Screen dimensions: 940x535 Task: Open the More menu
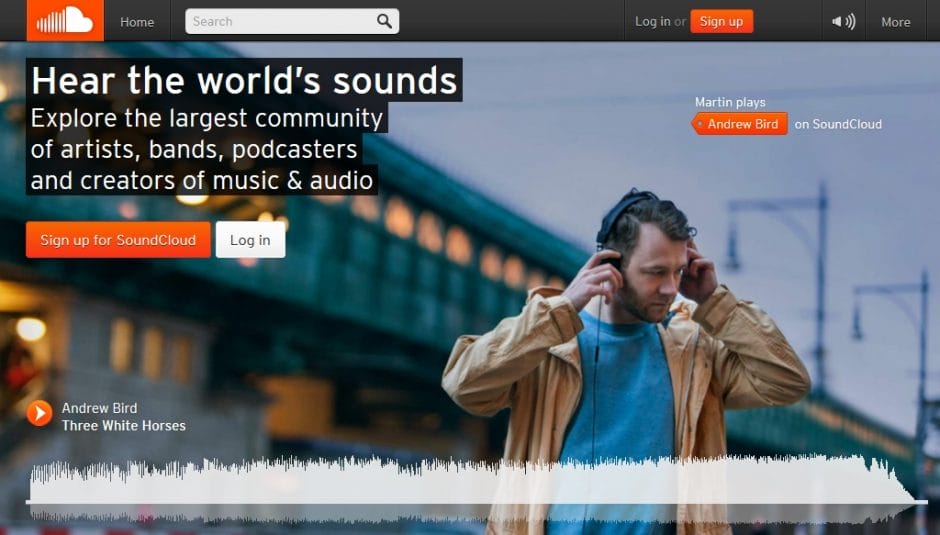[895, 22]
